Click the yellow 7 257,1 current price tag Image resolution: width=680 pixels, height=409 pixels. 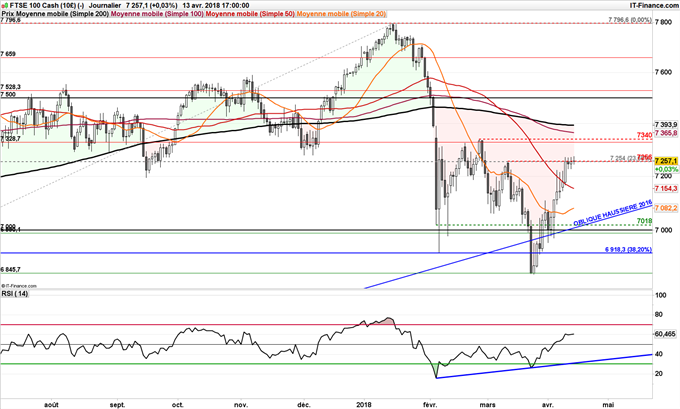coord(666,161)
